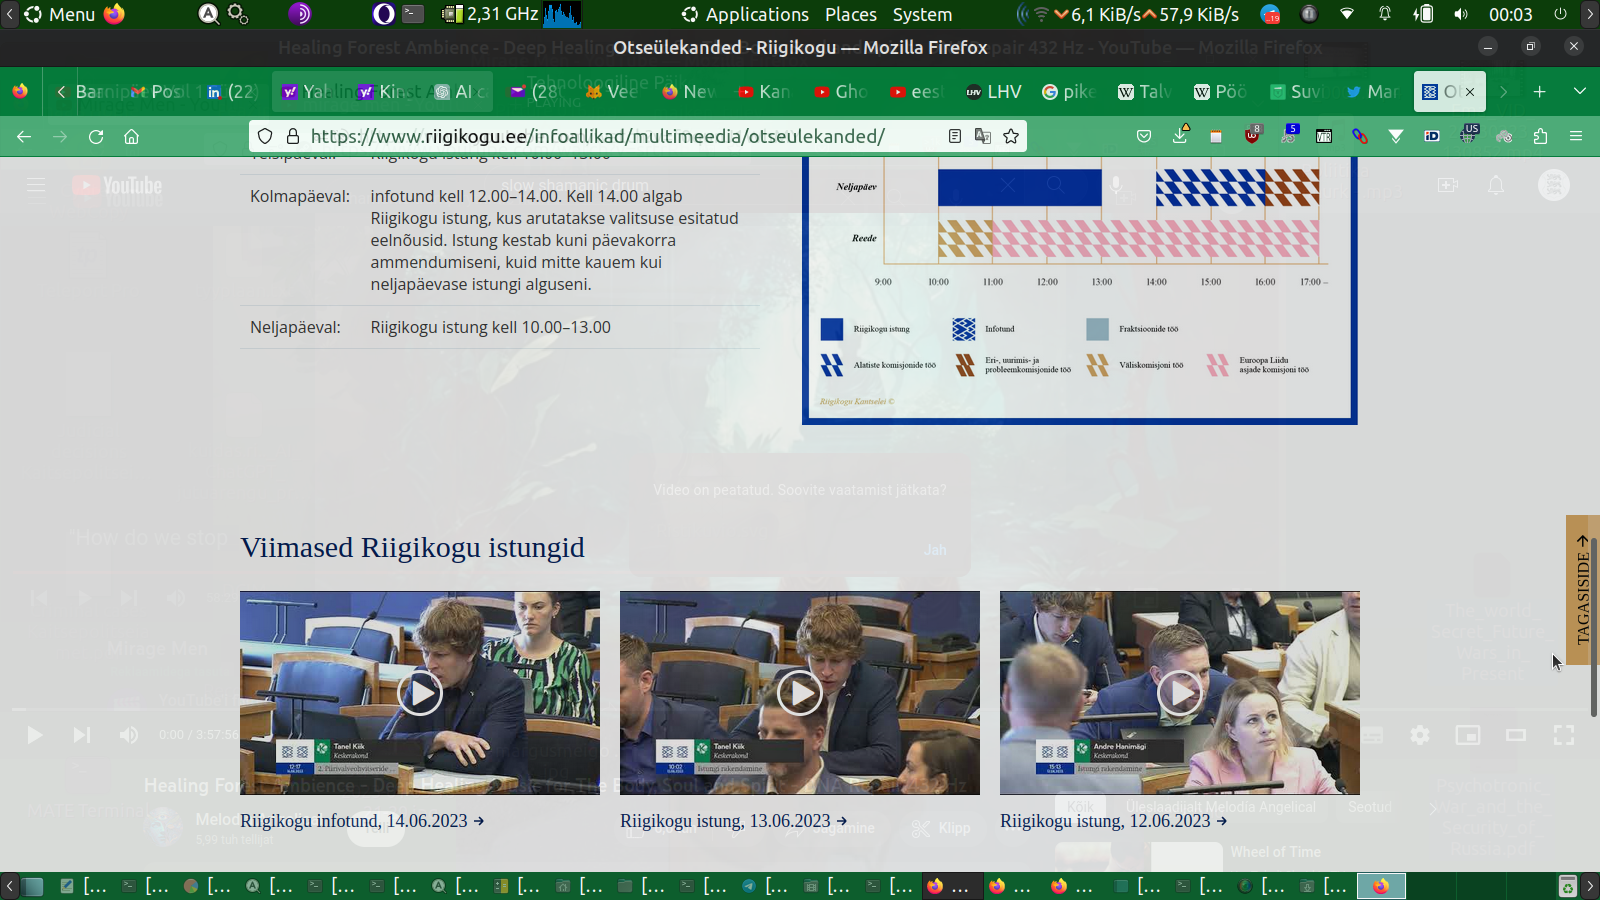This screenshot has height=900, width=1600.
Task: Launch the terminal from top panel
Action: pos(413,14)
